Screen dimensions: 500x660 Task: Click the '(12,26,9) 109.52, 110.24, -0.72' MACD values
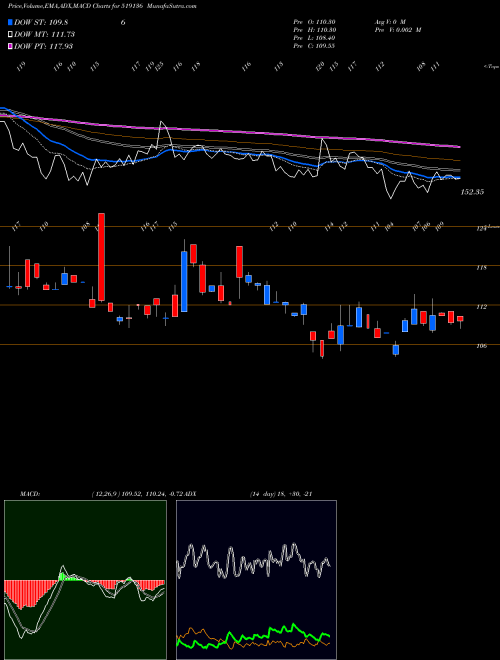(x=137, y=494)
